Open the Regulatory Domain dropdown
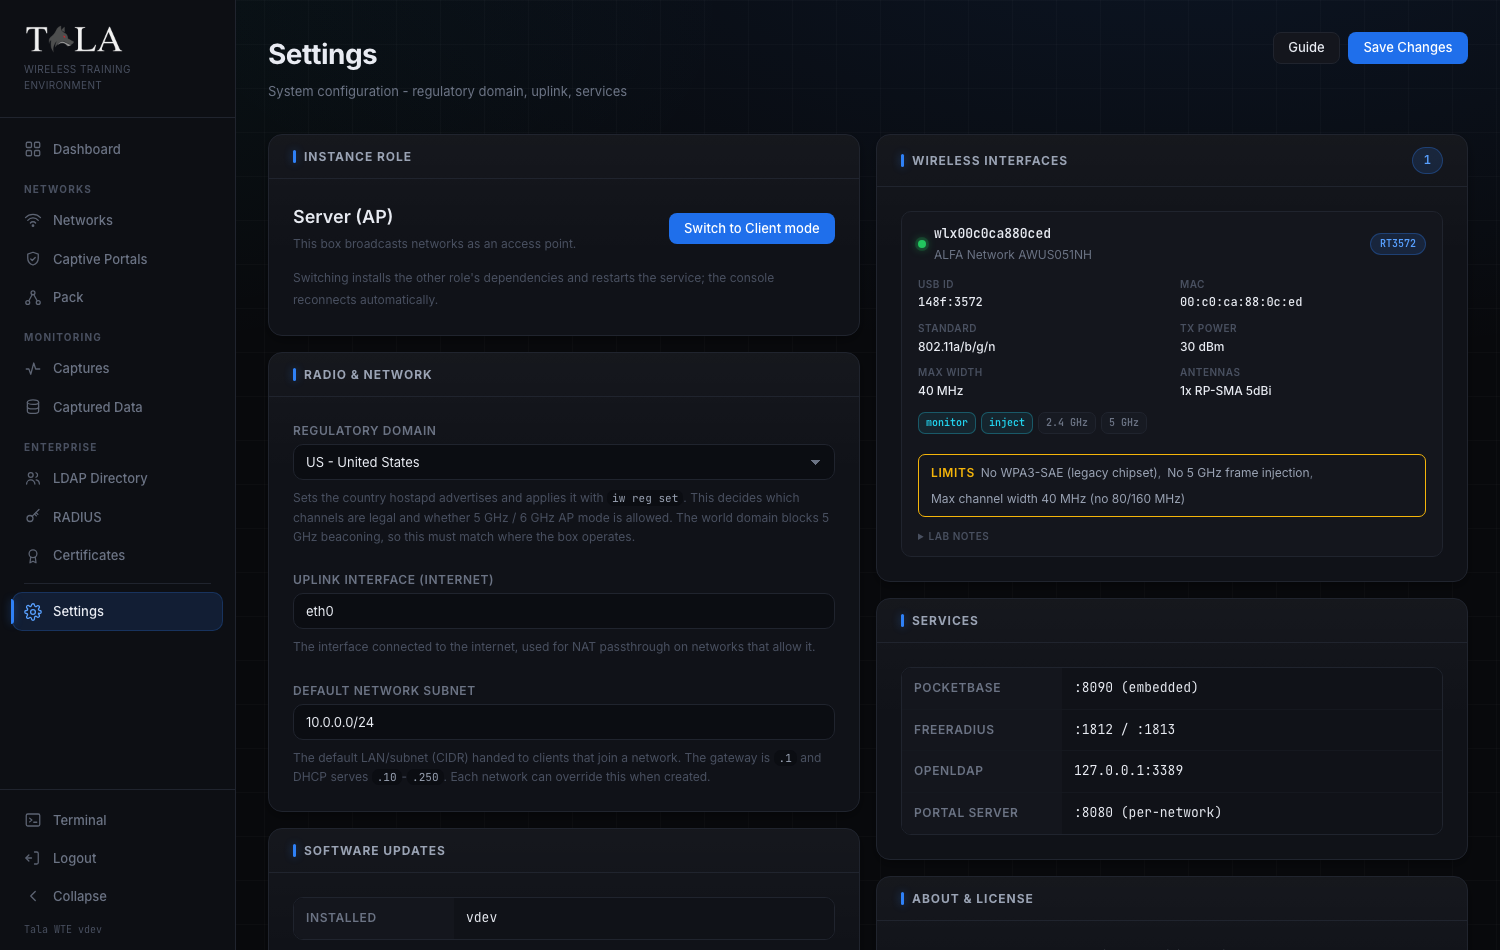This screenshot has width=1500, height=950. (564, 462)
